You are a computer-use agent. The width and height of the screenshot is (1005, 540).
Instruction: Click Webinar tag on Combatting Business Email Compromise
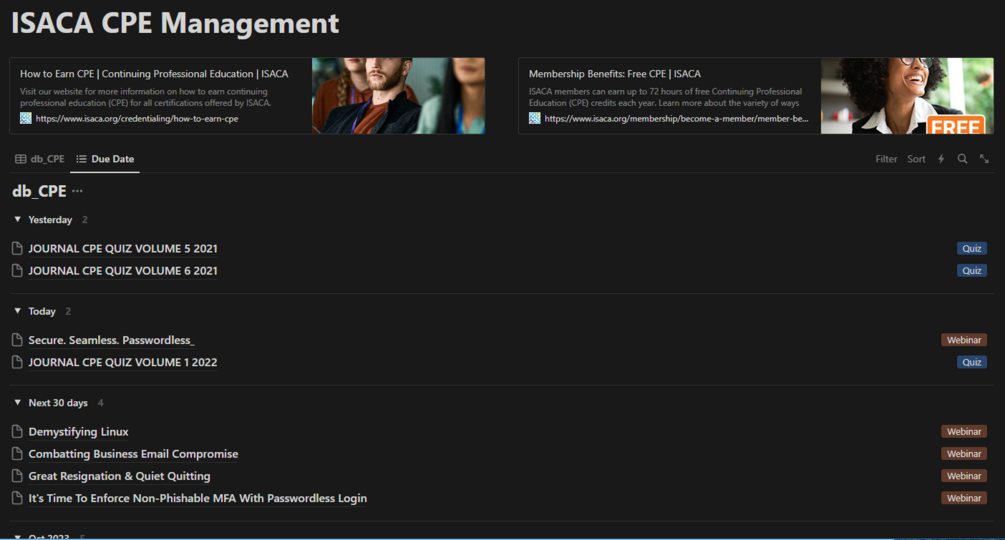tap(964, 454)
